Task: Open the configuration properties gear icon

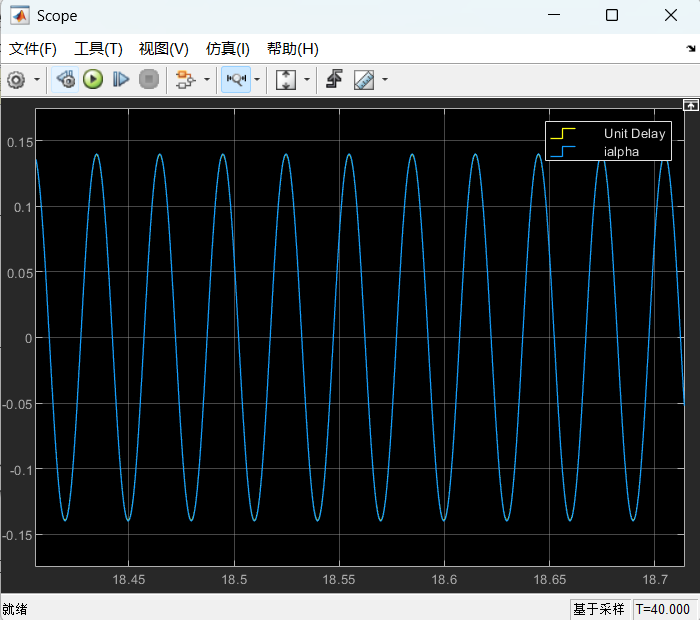Action: coord(16,80)
